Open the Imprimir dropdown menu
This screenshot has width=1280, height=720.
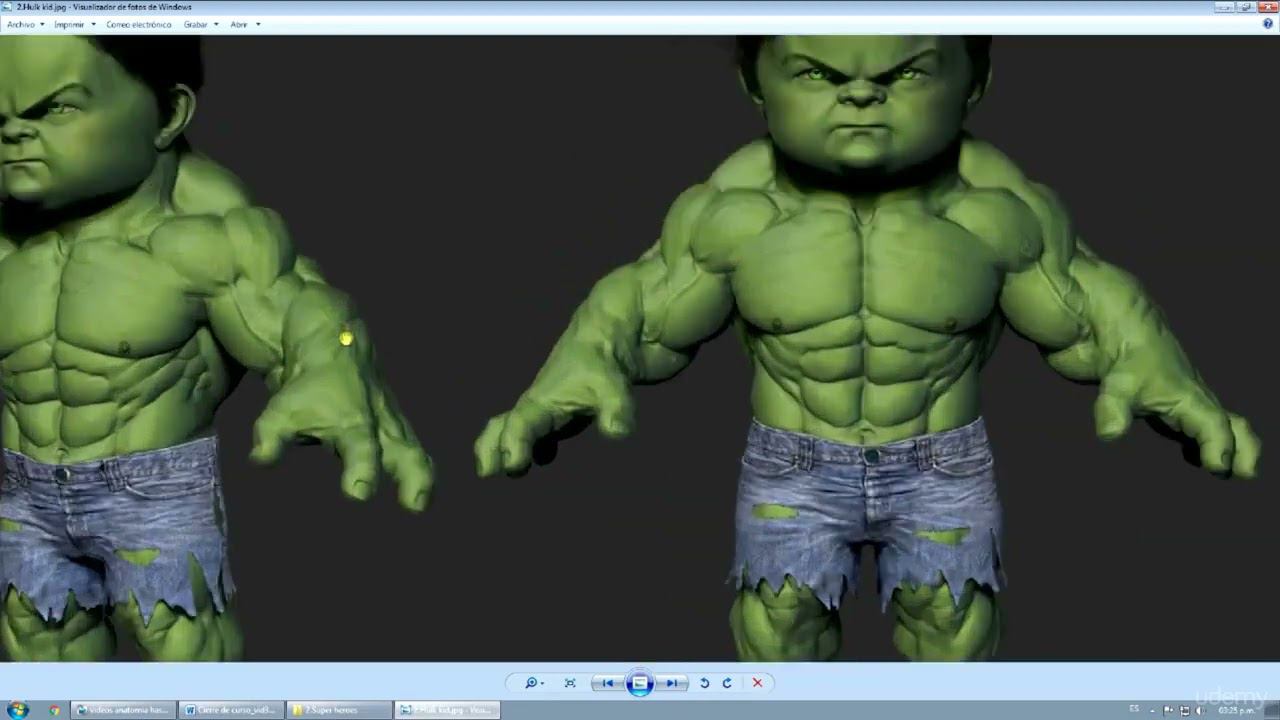[x=75, y=24]
